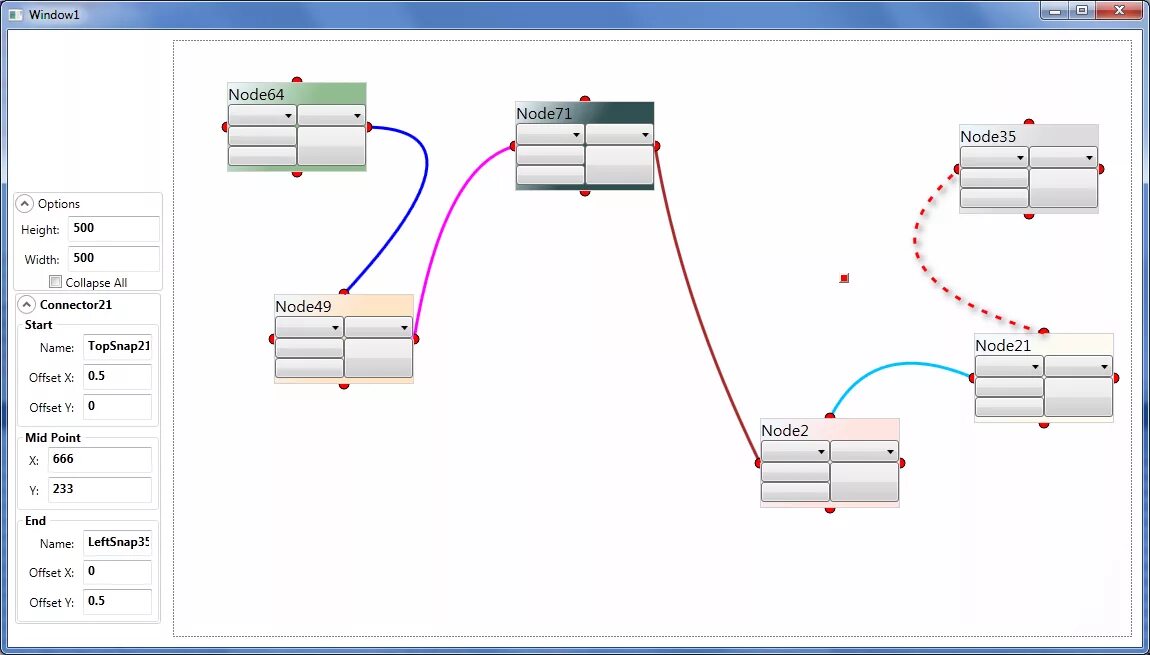Screen dimensions: 1150x655
Task: Click the bottom snap point of Node64
Action: (x=296, y=173)
